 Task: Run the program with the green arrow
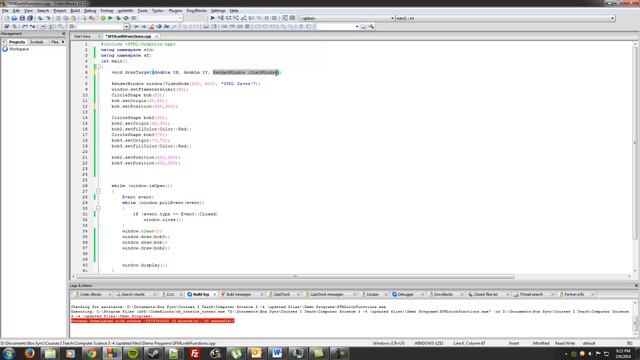click(x=110, y=18)
